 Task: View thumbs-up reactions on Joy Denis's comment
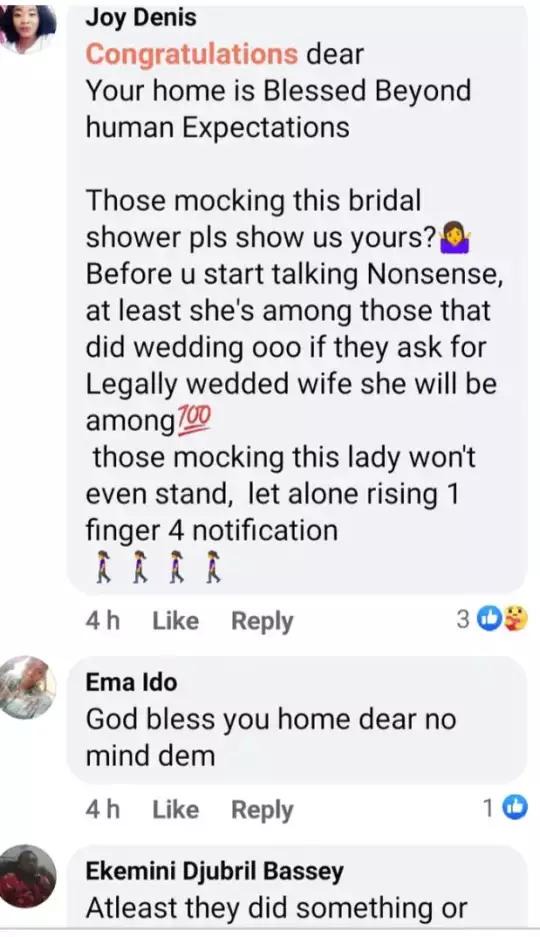(x=492, y=619)
